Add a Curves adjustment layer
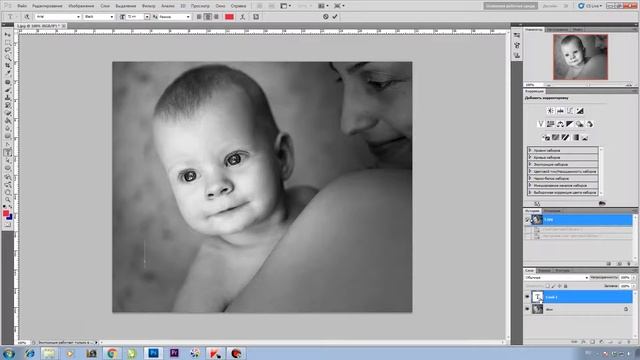 click(570, 111)
